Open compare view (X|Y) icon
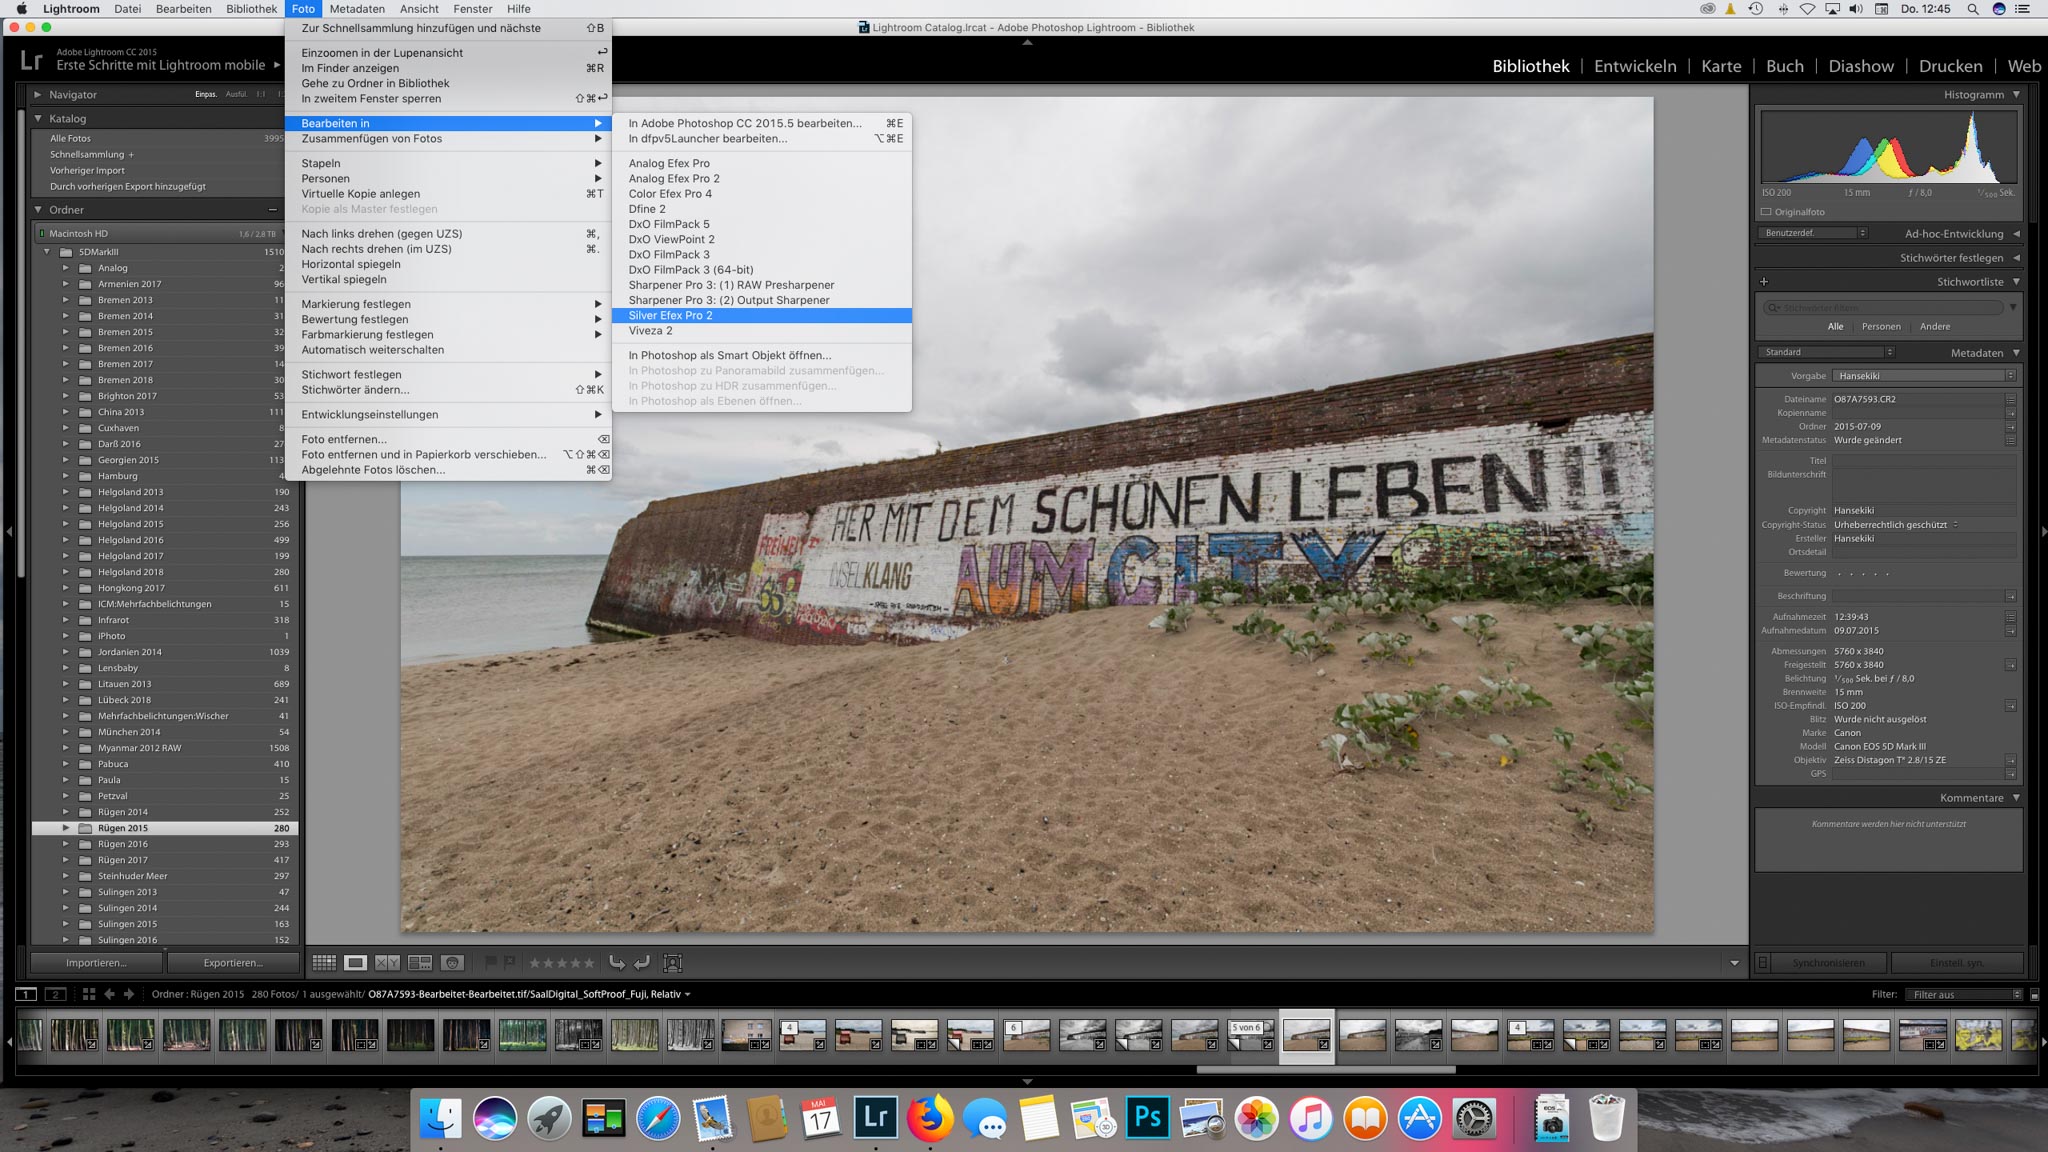This screenshot has height=1152, width=2048. (387, 963)
